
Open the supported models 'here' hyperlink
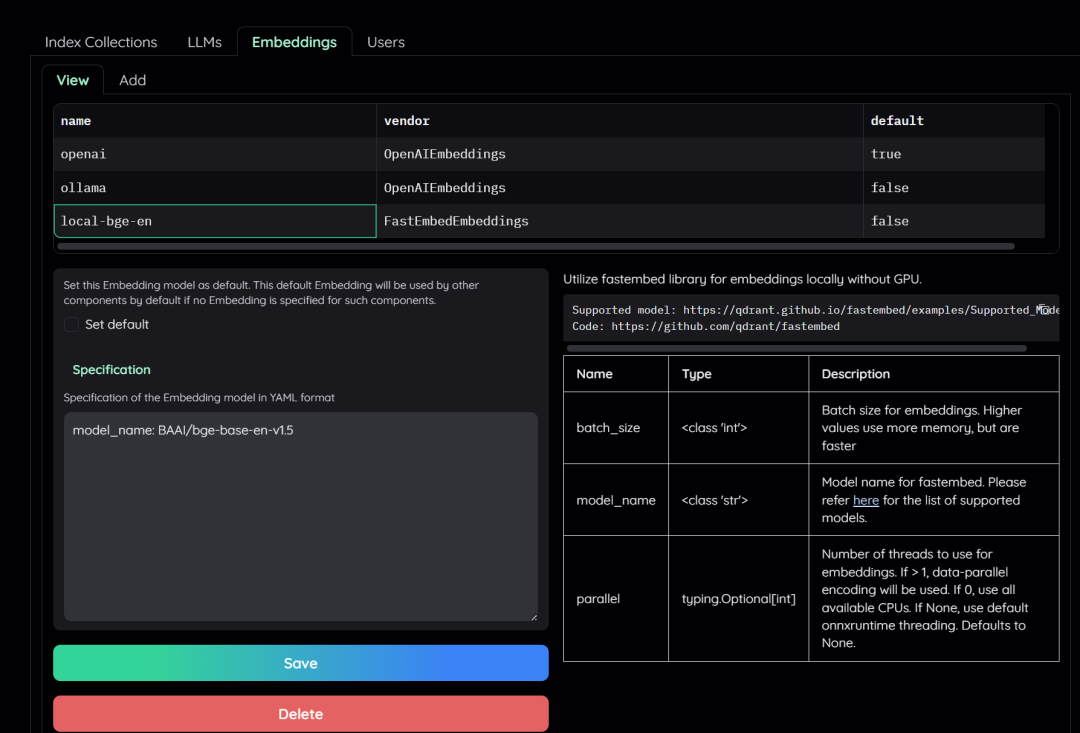pos(866,500)
